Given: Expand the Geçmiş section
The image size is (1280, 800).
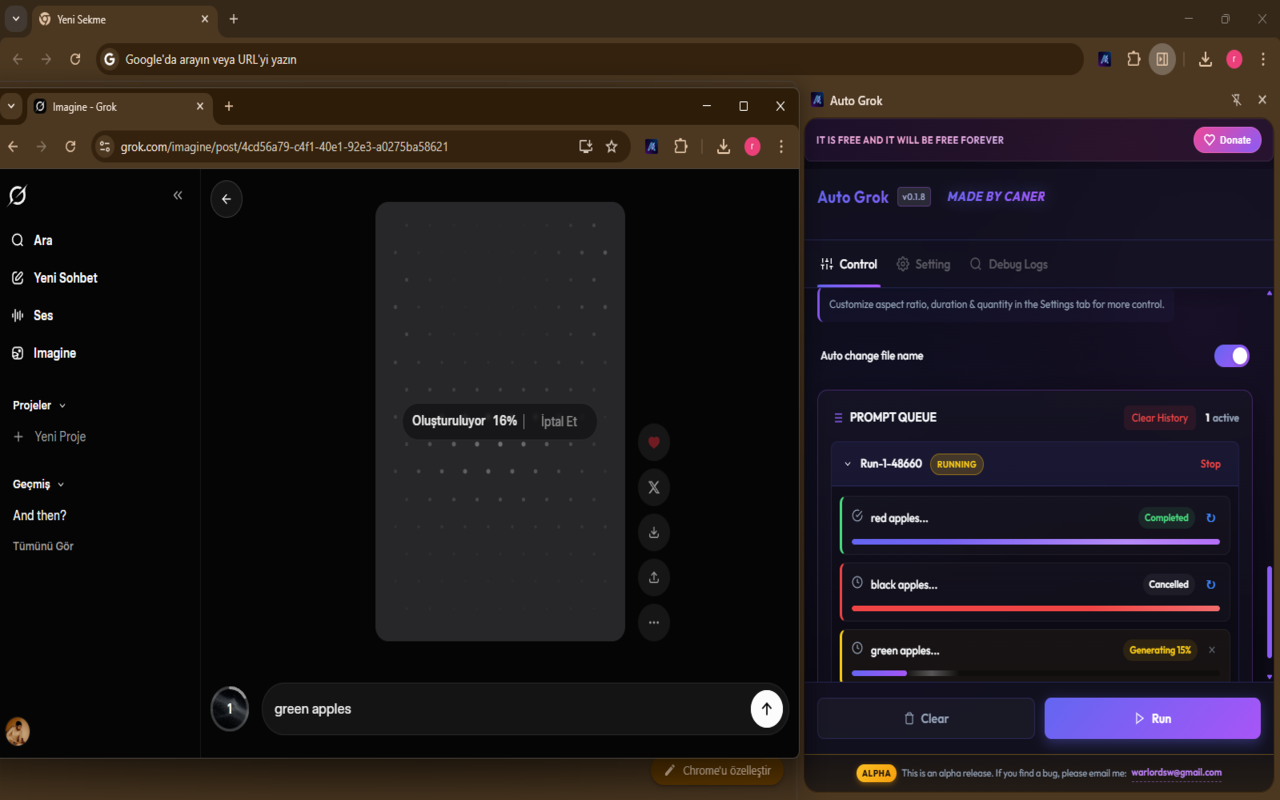Looking at the screenshot, I should pos(39,484).
